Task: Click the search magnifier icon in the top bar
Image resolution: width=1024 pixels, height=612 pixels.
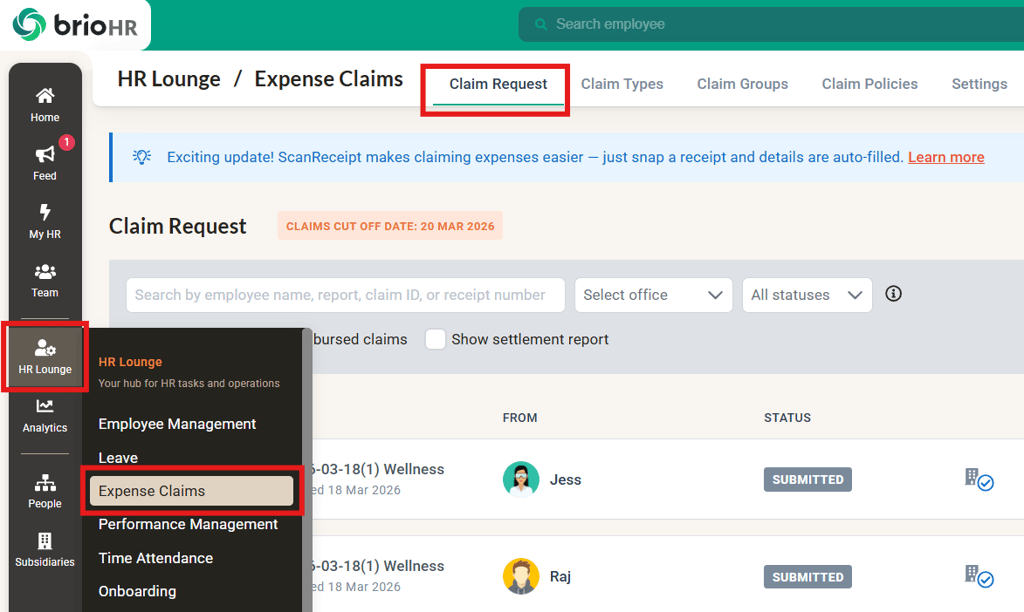Action: [541, 24]
